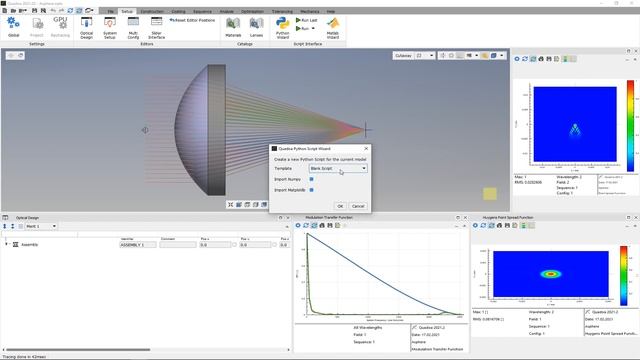
Task: Save the Modulation Transfer Function plot
Action: pos(330,225)
